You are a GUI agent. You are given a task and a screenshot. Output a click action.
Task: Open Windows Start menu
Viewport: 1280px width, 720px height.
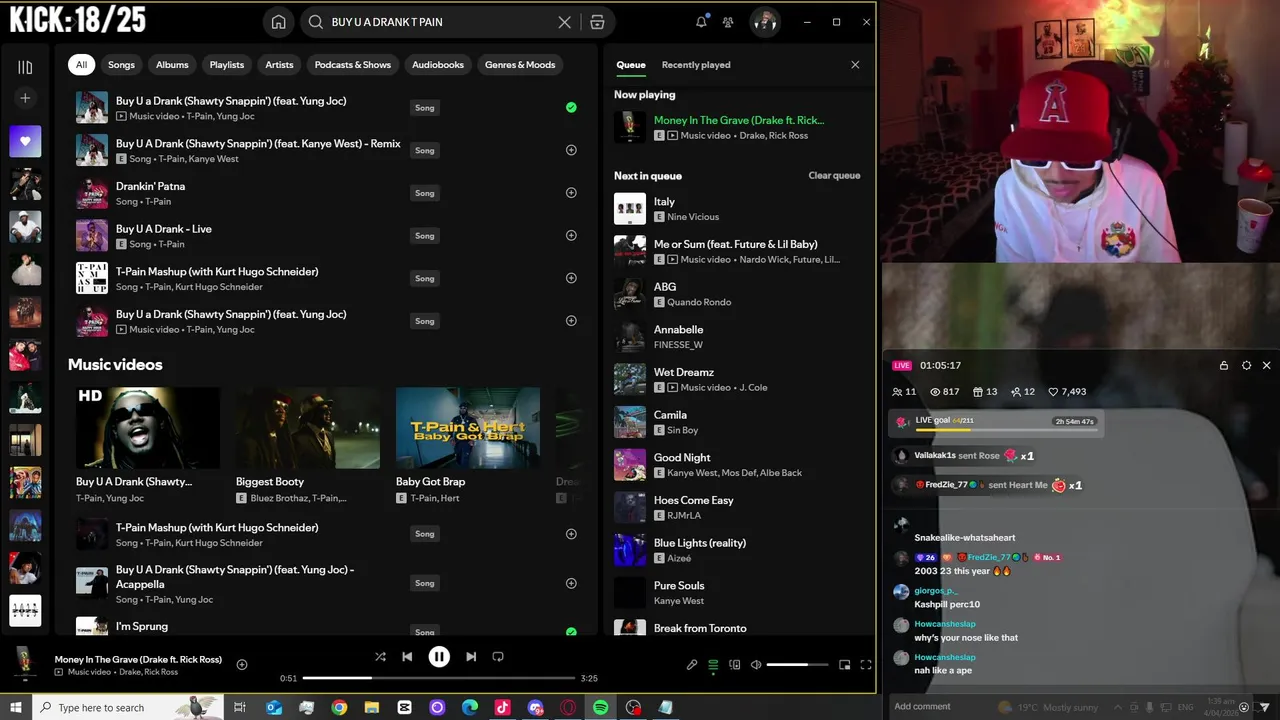point(16,708)
